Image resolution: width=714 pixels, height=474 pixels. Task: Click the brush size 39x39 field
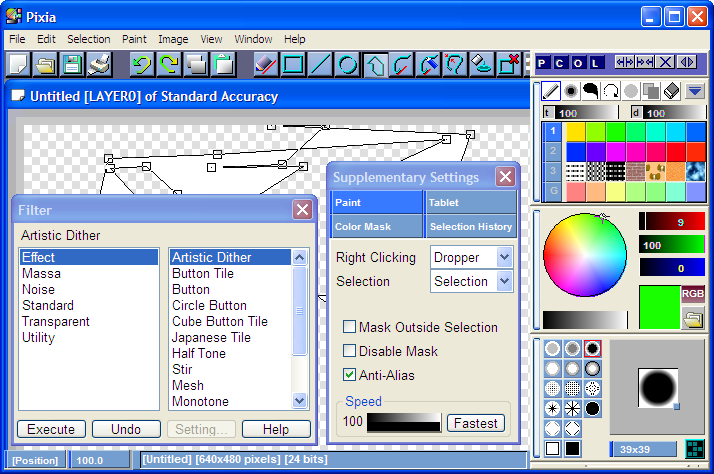pyautogui.click(x=643, y=449)
